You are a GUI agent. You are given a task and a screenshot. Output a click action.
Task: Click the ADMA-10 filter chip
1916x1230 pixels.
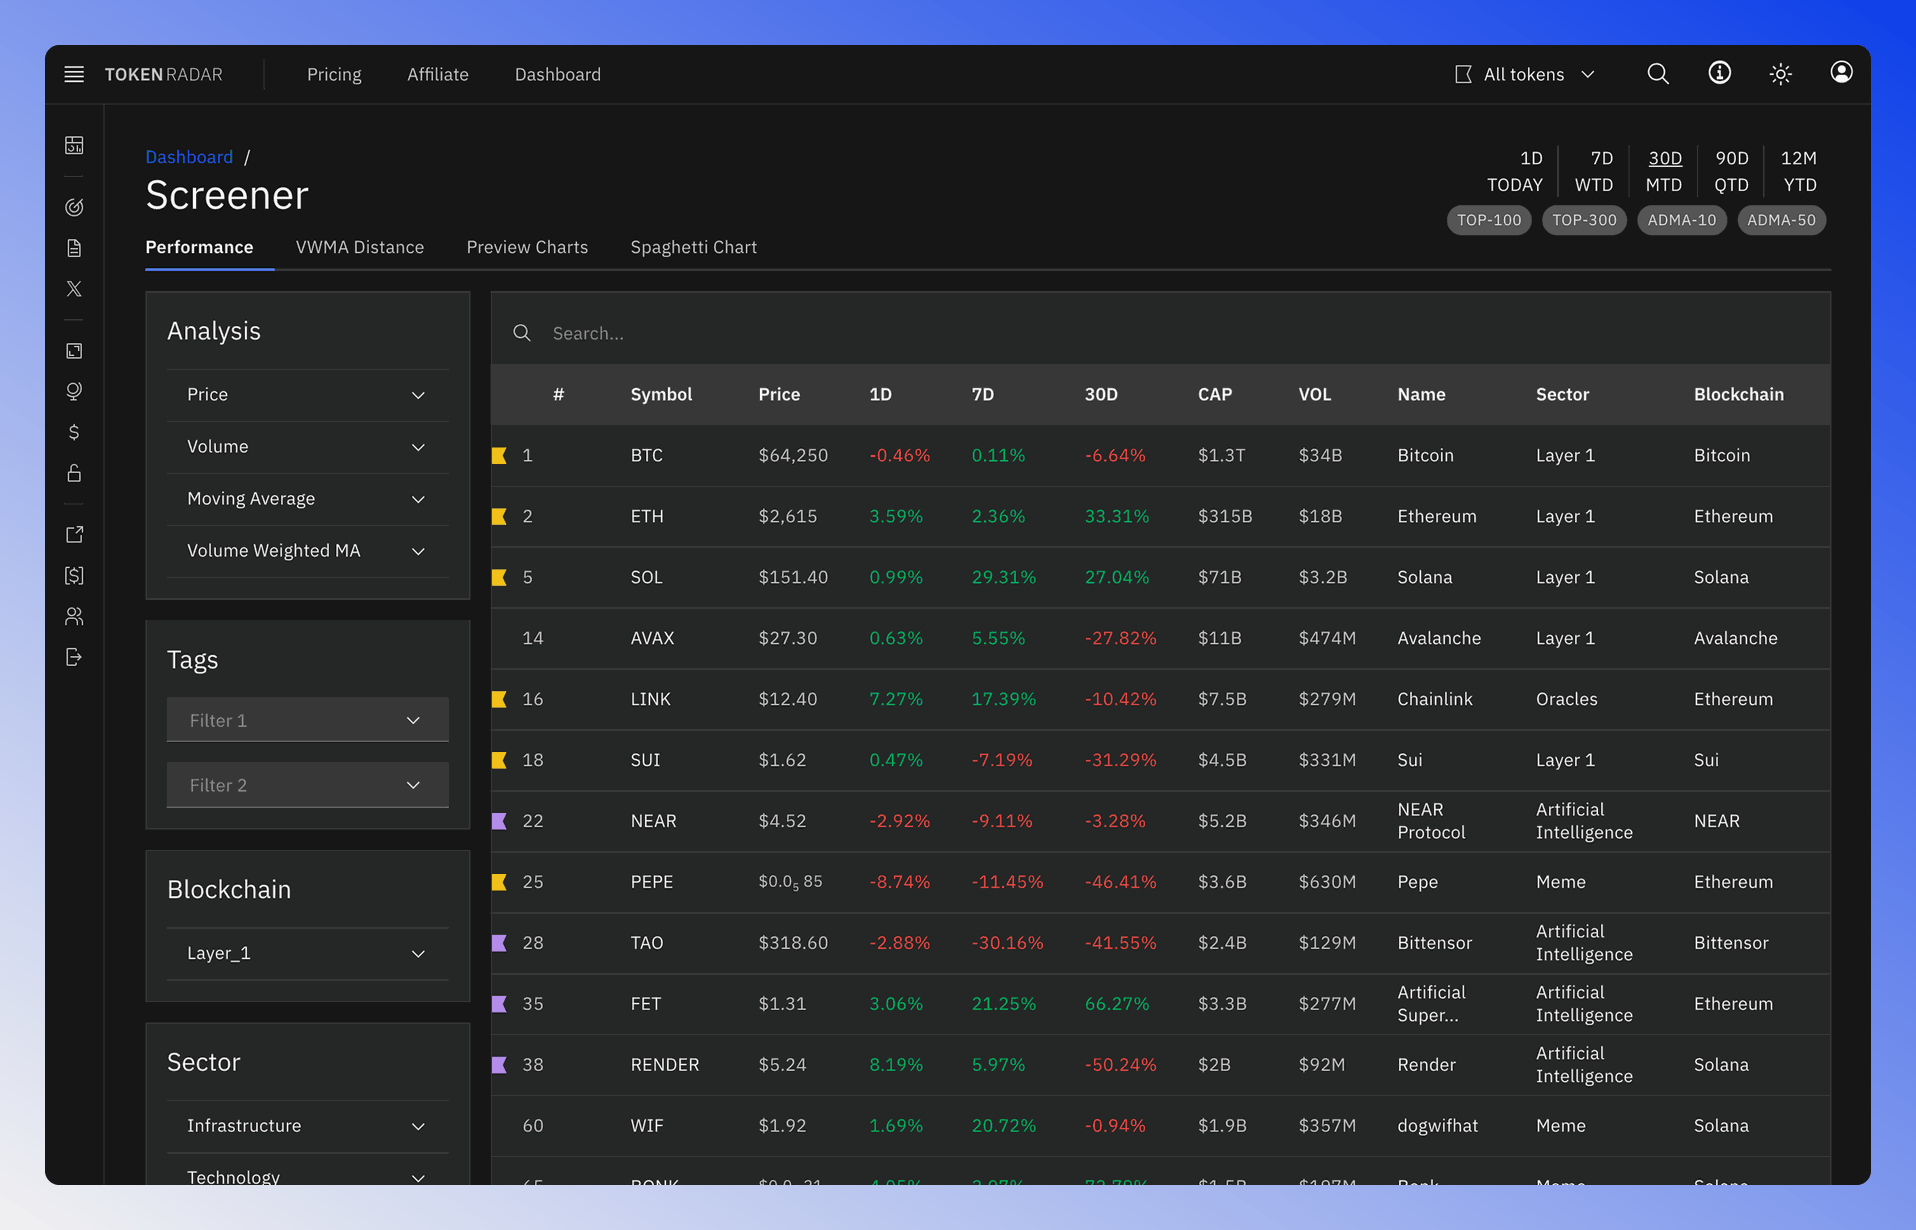coord(1682,220)
